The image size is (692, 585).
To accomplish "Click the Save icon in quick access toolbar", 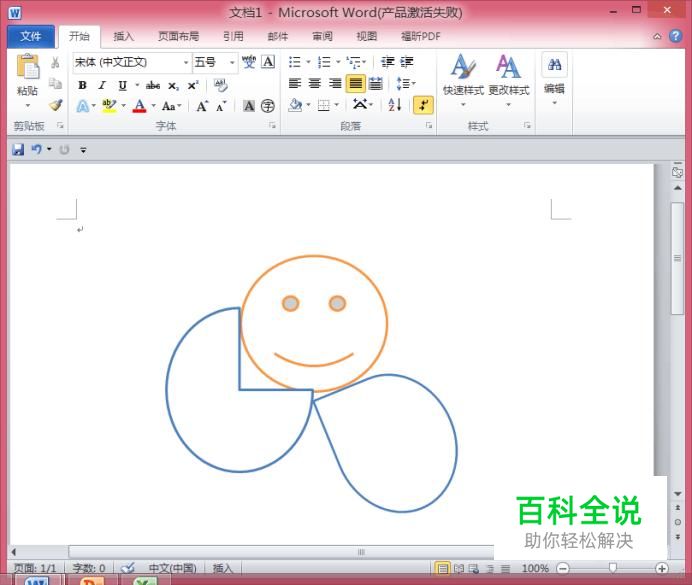I will 18,150.
